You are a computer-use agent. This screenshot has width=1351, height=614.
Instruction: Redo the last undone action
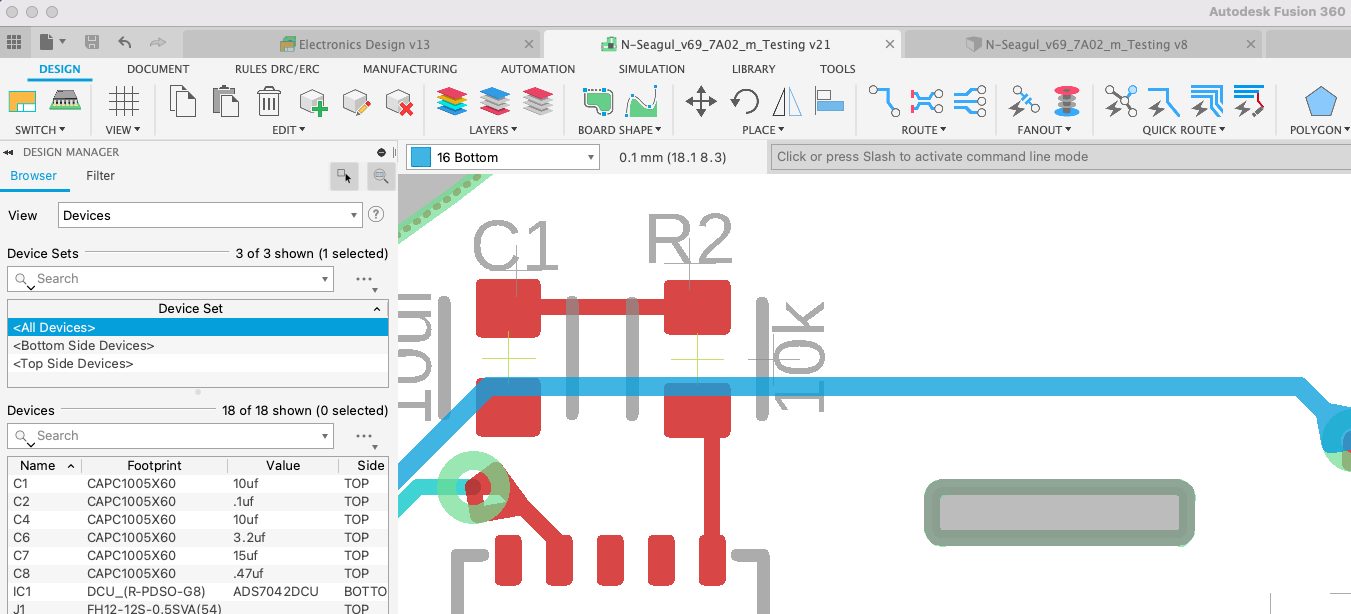point(157,43)
